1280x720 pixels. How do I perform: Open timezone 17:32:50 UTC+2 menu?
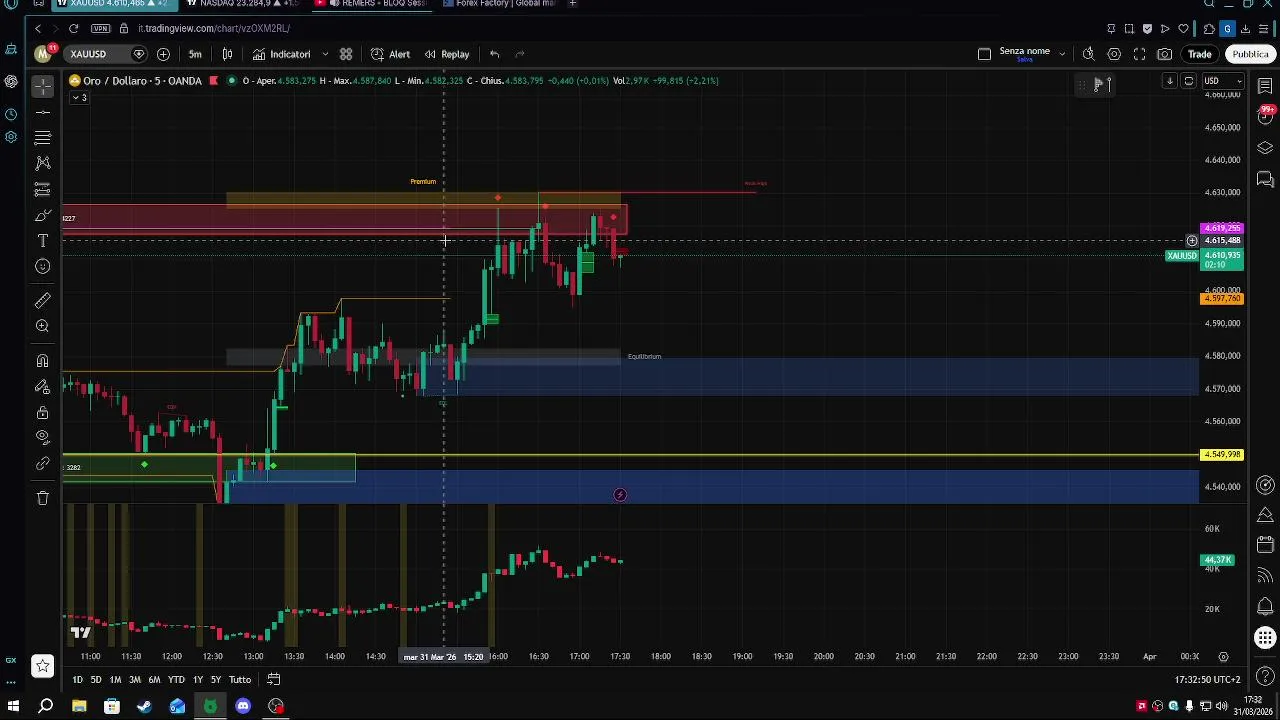pyautogui.click(x=1209, y=680)
